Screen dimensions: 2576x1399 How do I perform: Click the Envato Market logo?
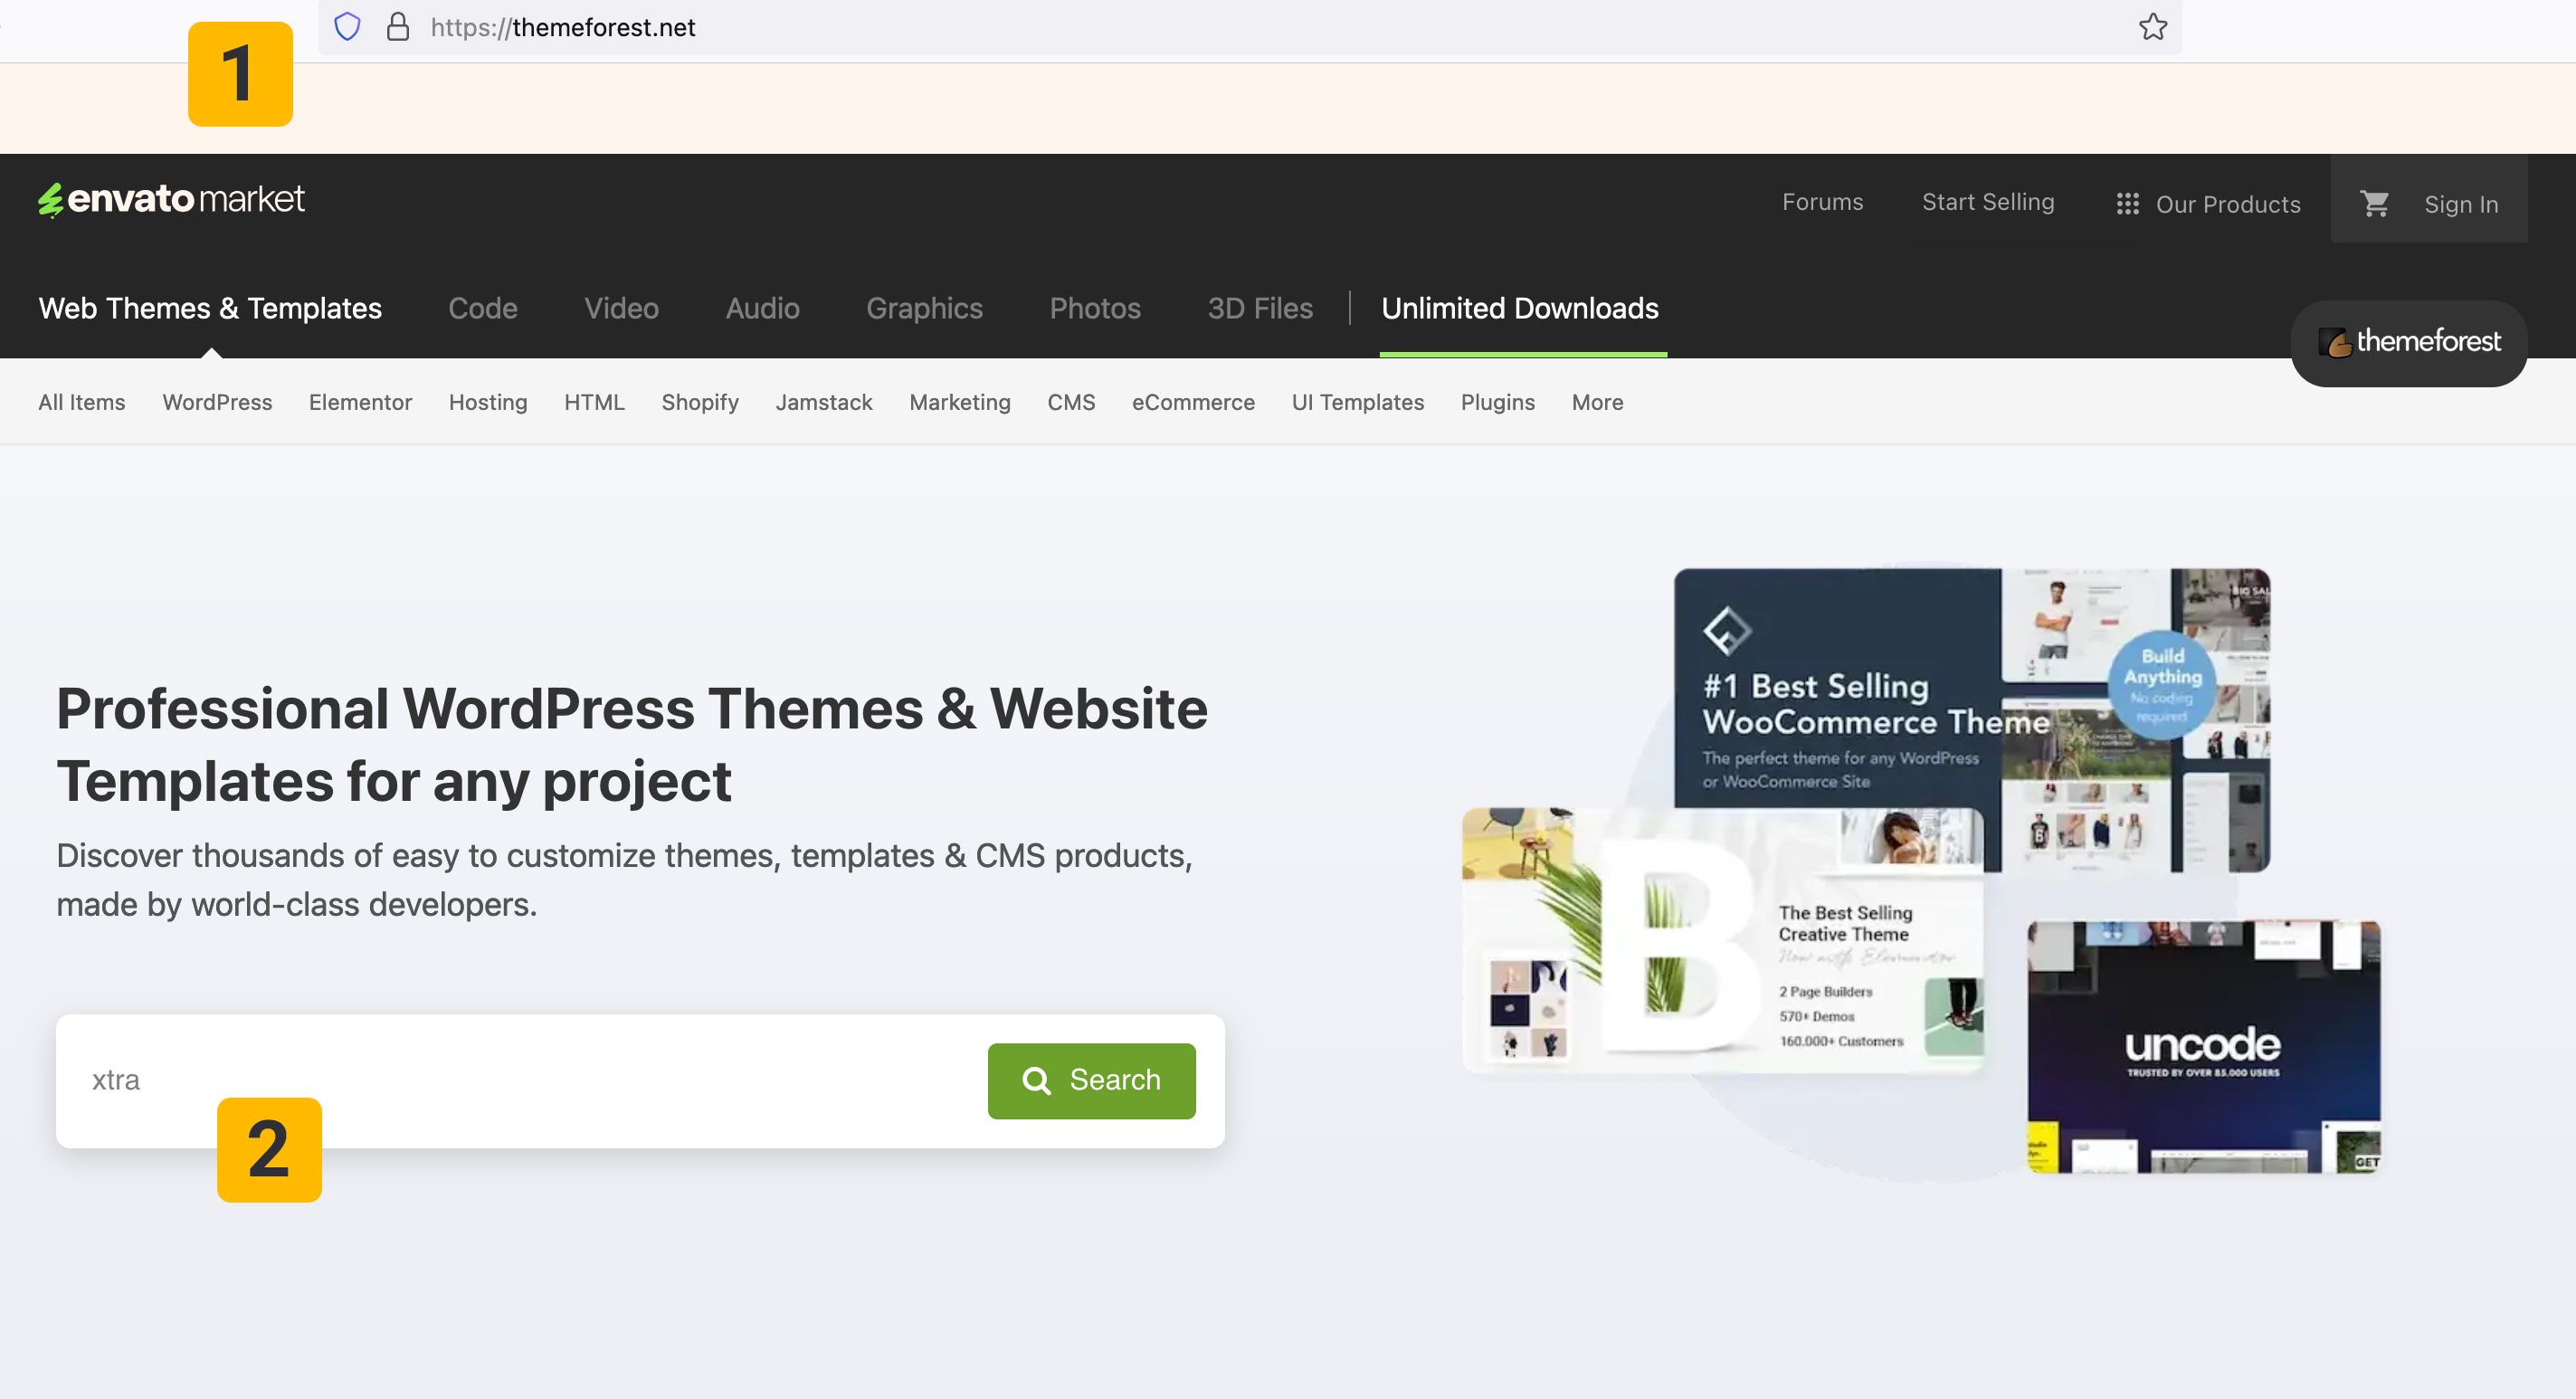(x=171, y=199)
